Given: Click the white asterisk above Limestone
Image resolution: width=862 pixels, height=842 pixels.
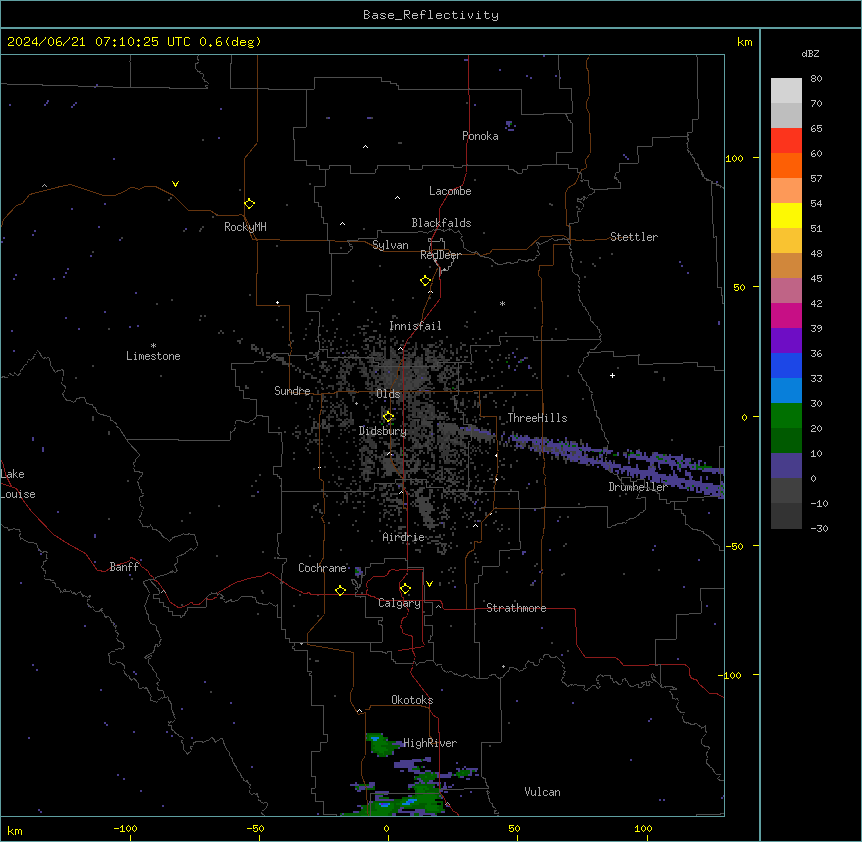Looking at the screenshot, I should point(153,346).
